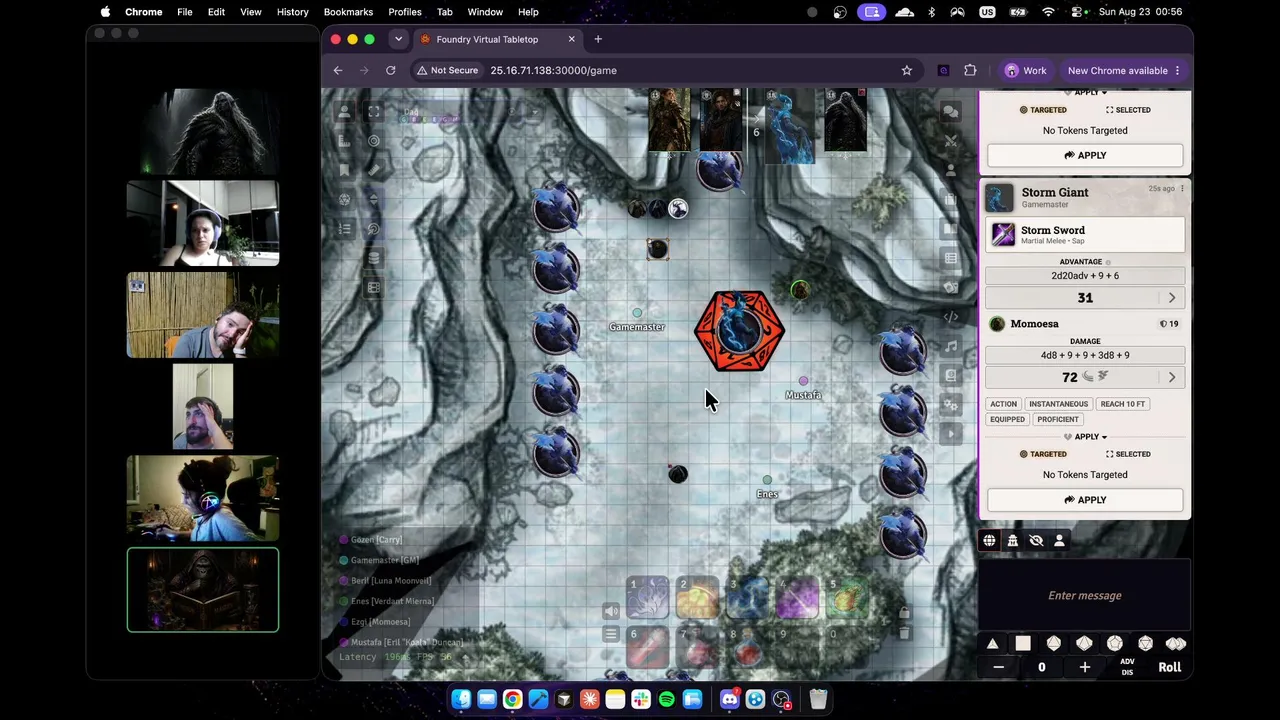Activate hotbar macro slot 1

pyautogui.click(x=647, y=599)
